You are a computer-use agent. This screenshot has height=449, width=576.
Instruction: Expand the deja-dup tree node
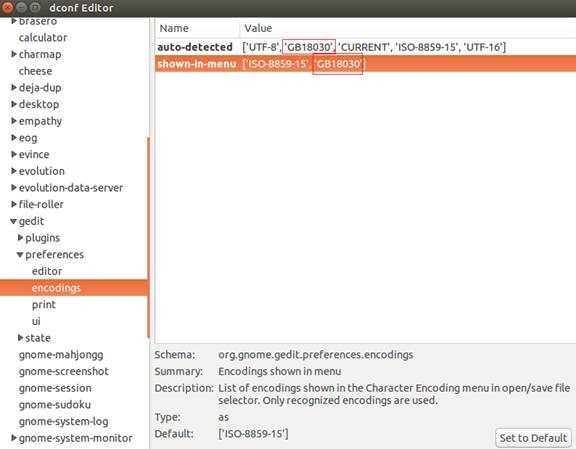tap(14, 87)
